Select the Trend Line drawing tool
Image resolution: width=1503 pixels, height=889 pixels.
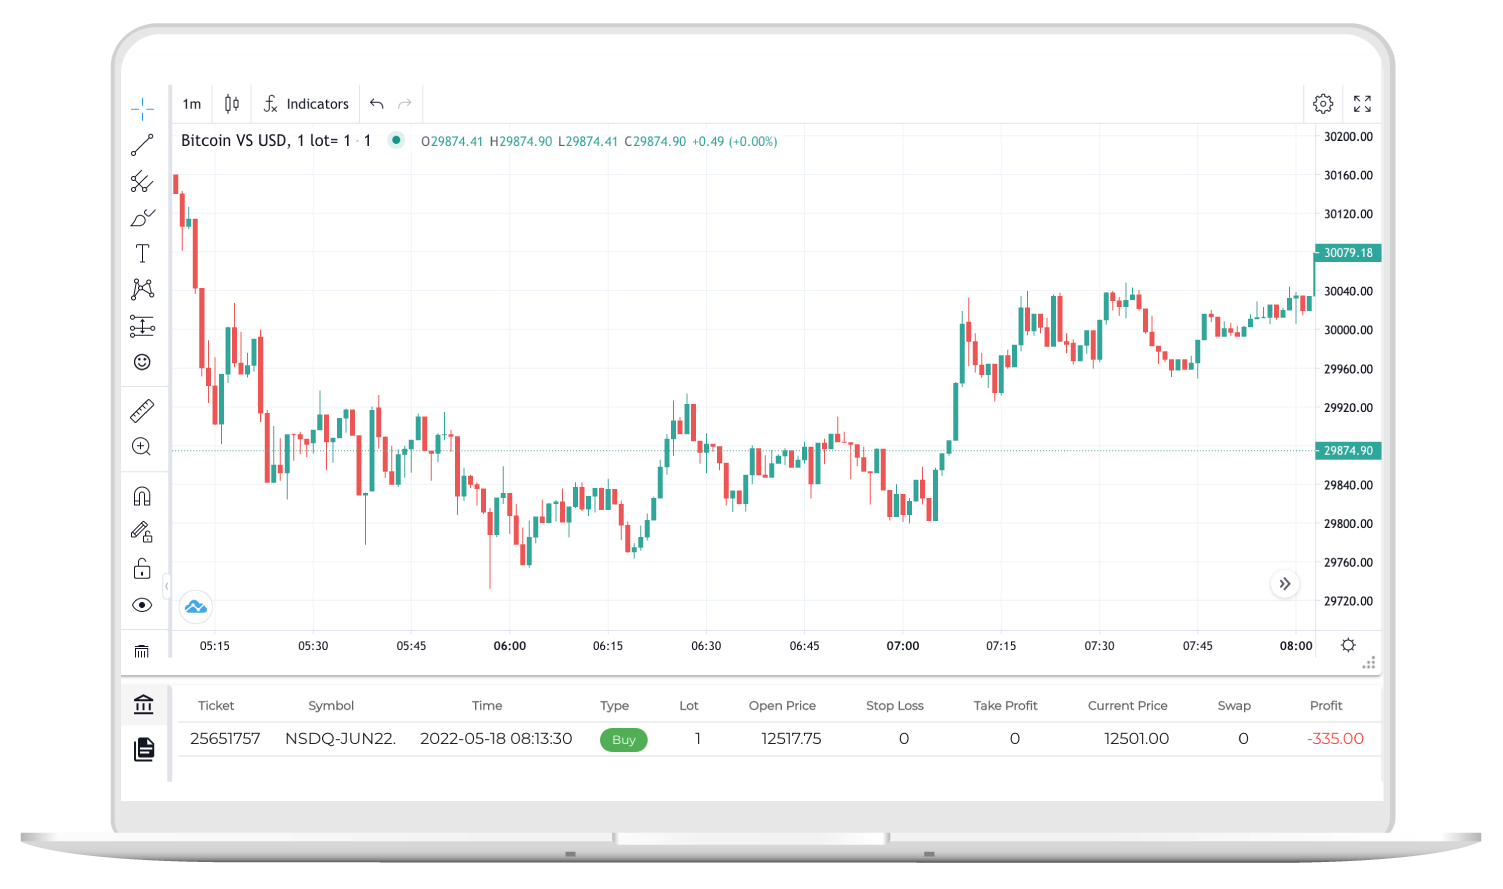point(142,145)
